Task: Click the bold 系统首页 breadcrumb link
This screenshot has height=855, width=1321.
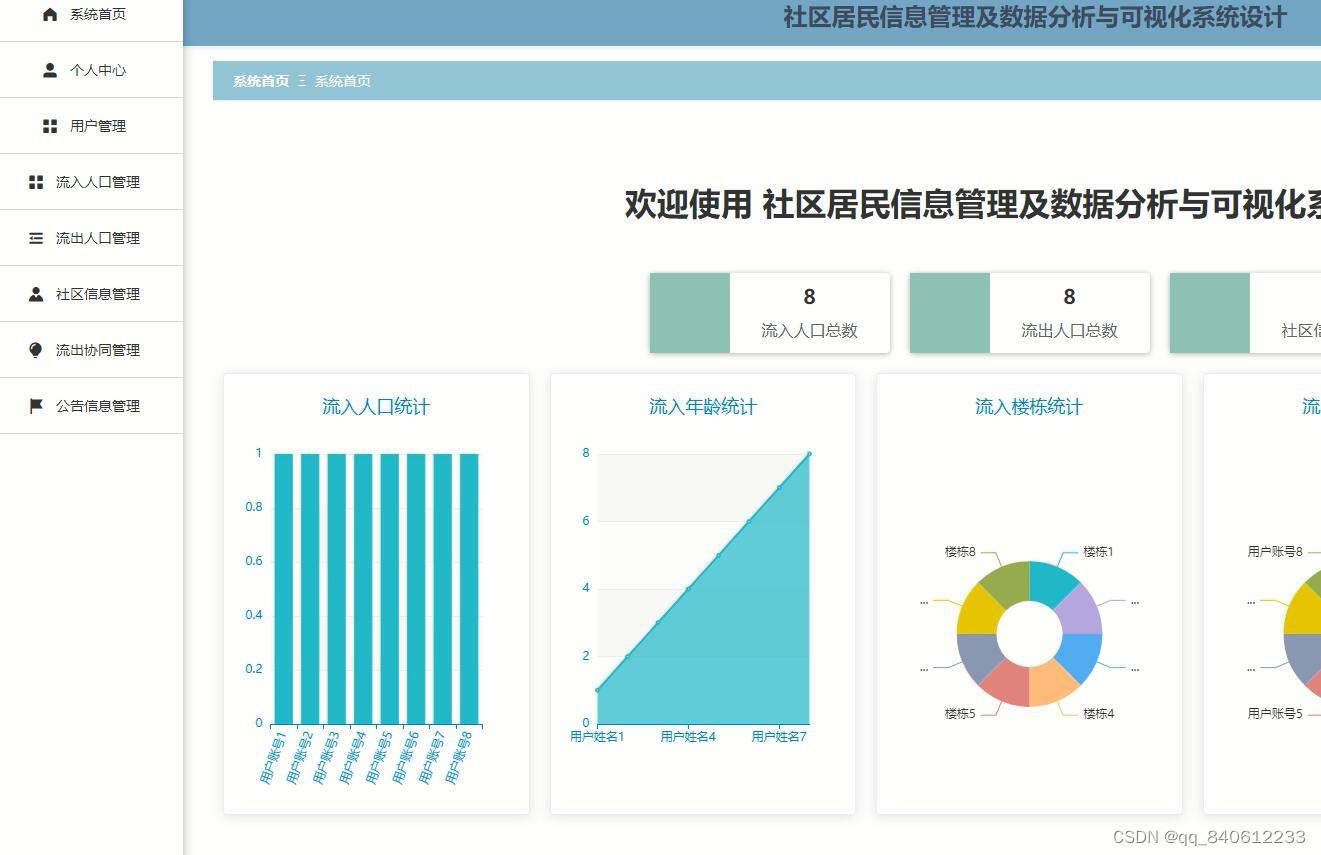Action: [261, 81]
